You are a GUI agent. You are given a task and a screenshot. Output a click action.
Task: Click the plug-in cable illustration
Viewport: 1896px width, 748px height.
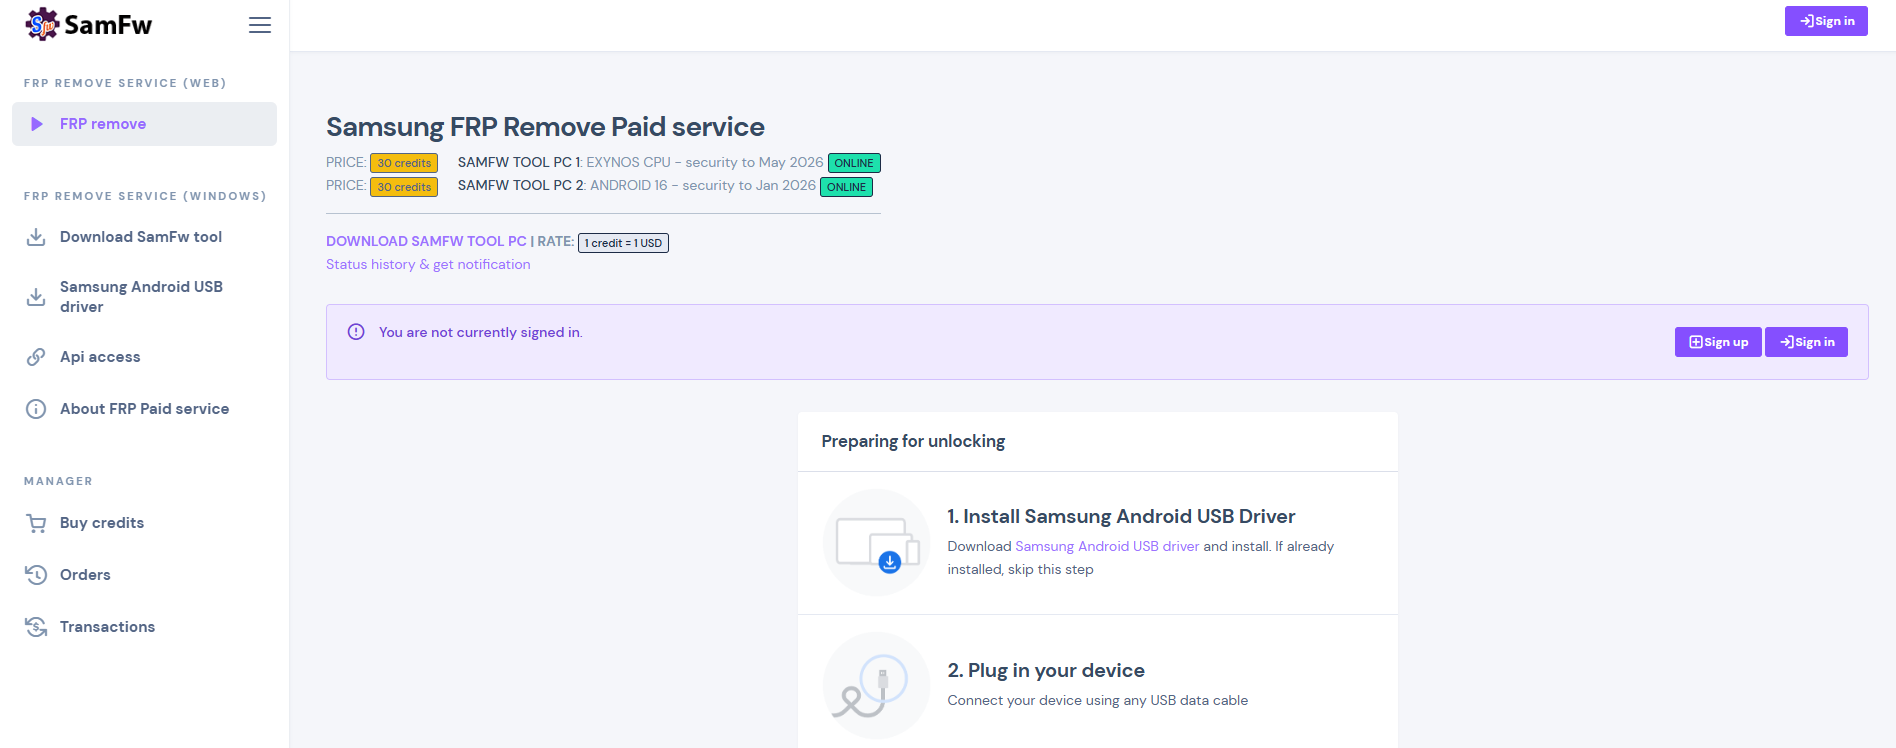point(877,686)
